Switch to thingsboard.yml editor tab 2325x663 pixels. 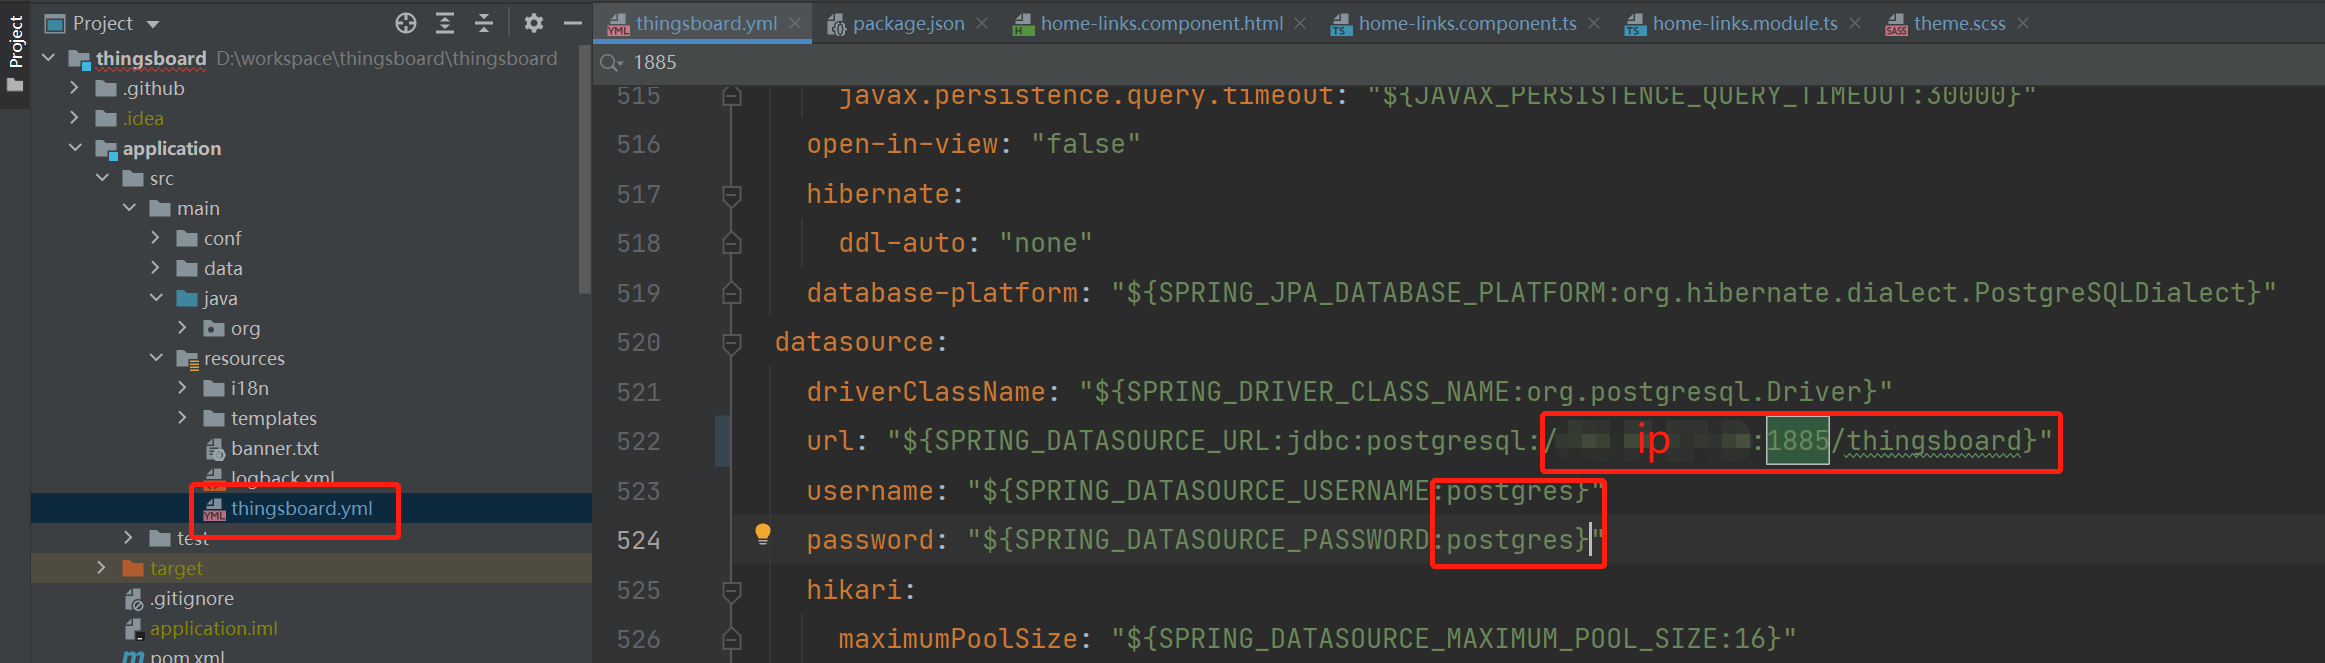(x=706, y=23)
